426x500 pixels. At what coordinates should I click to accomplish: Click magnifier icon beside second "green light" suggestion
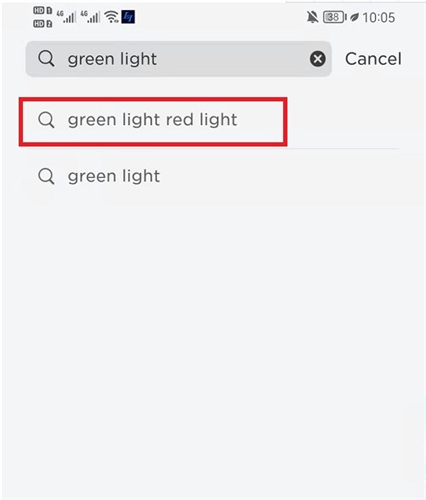click(46, 176)
